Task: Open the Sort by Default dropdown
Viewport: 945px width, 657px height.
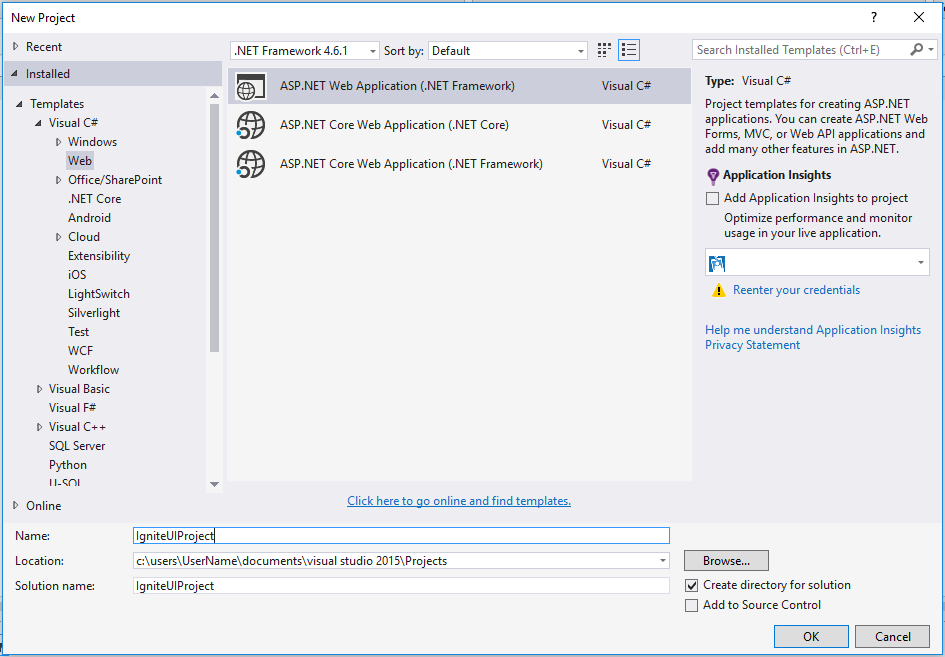Action: [x=508, y=50]
